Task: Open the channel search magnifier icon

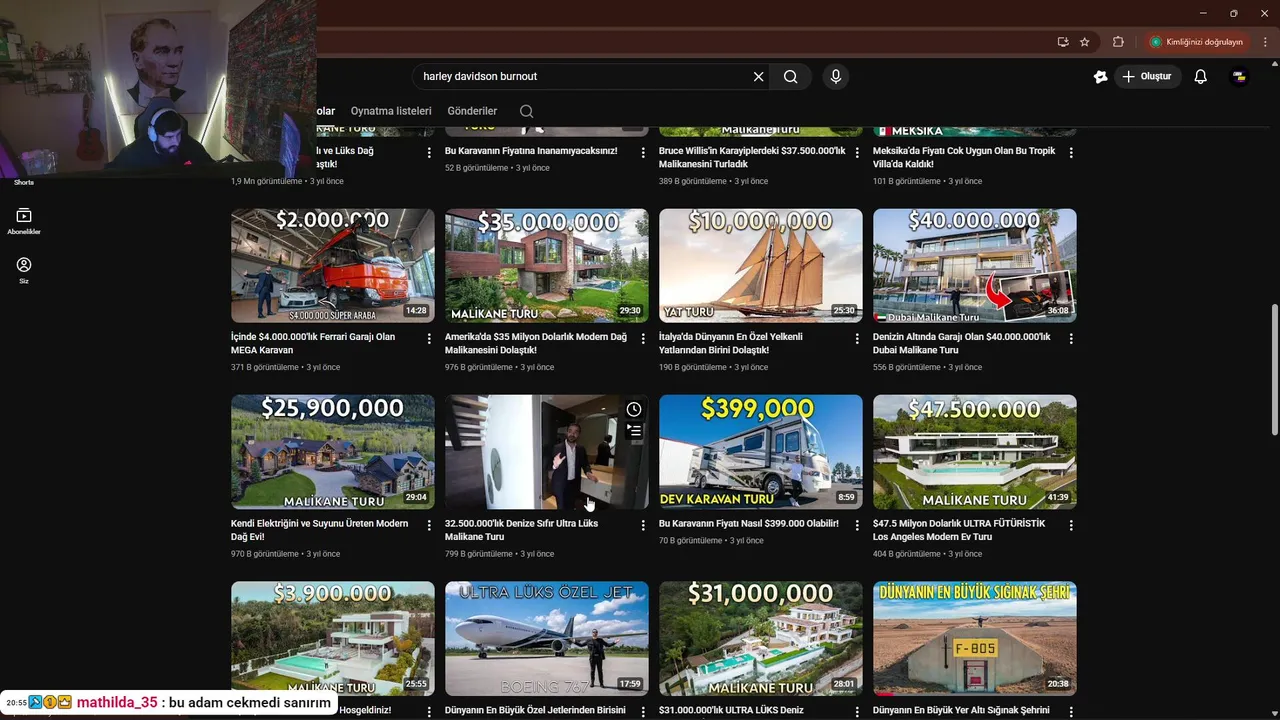Action: coord(526,111)
